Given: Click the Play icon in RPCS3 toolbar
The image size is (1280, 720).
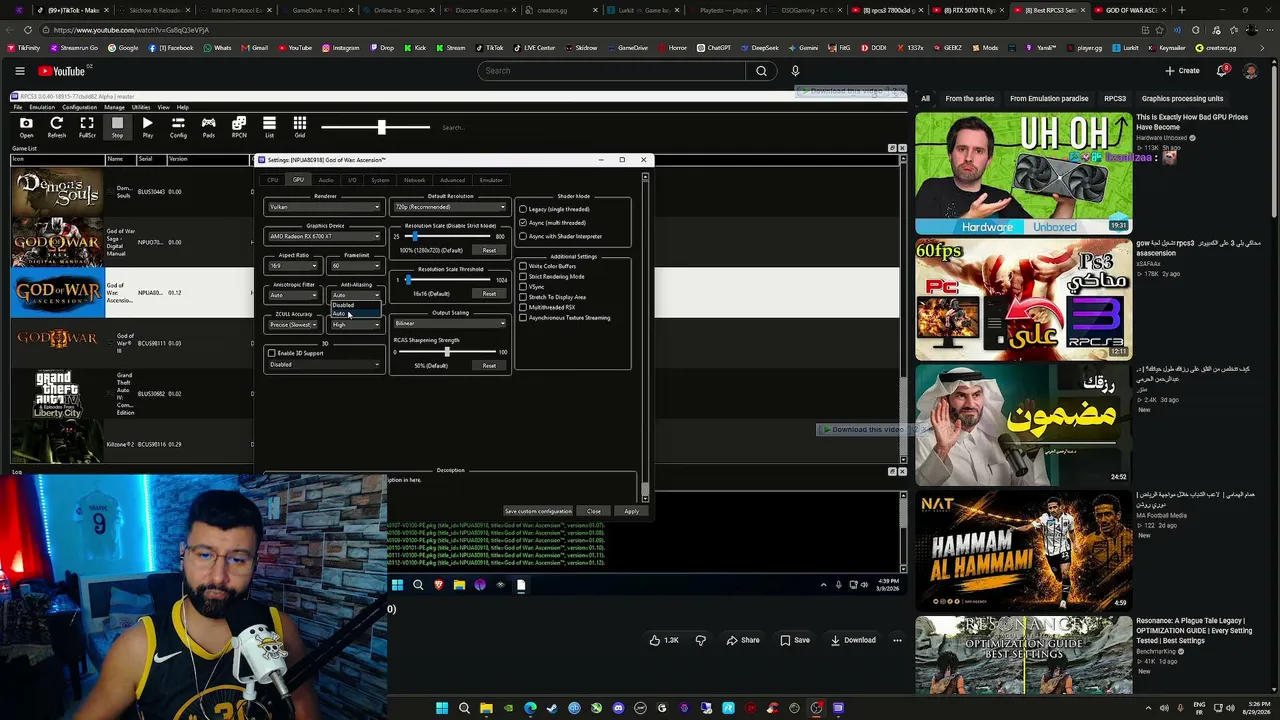Looking at the screenshot, I should [x=148, y=127].
